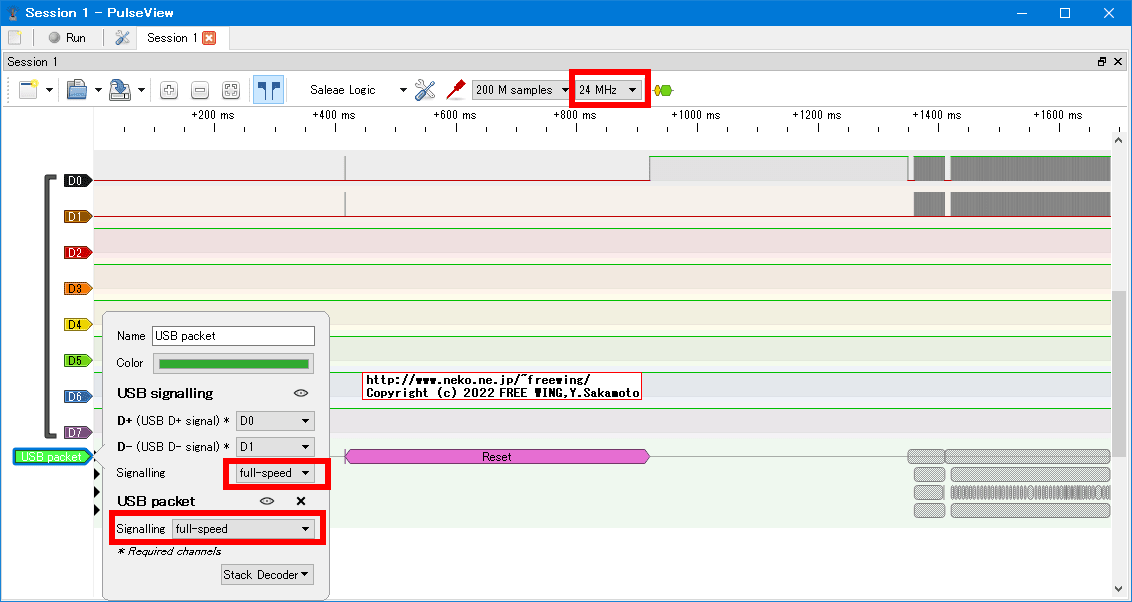This screenshot has height=602, width=1132.
Task: Click the open file folder icon
Action: [x=77, y=90]
